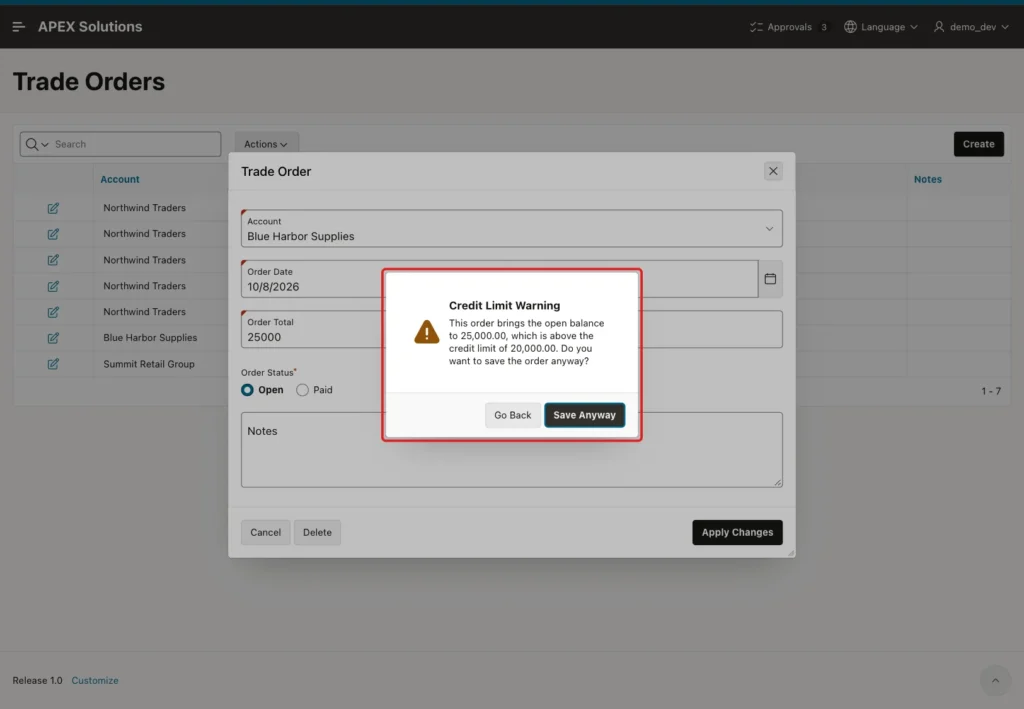Screen dimensions: 1024x709
Task: Open the hamburger navigation menu icon
Action: tap(18, 27)
